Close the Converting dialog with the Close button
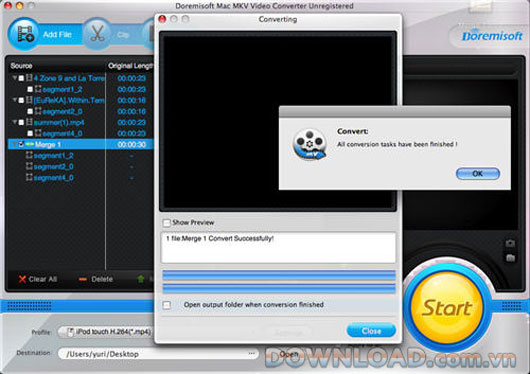This screenshot has height=374, width=530. [x=371, y=331]
